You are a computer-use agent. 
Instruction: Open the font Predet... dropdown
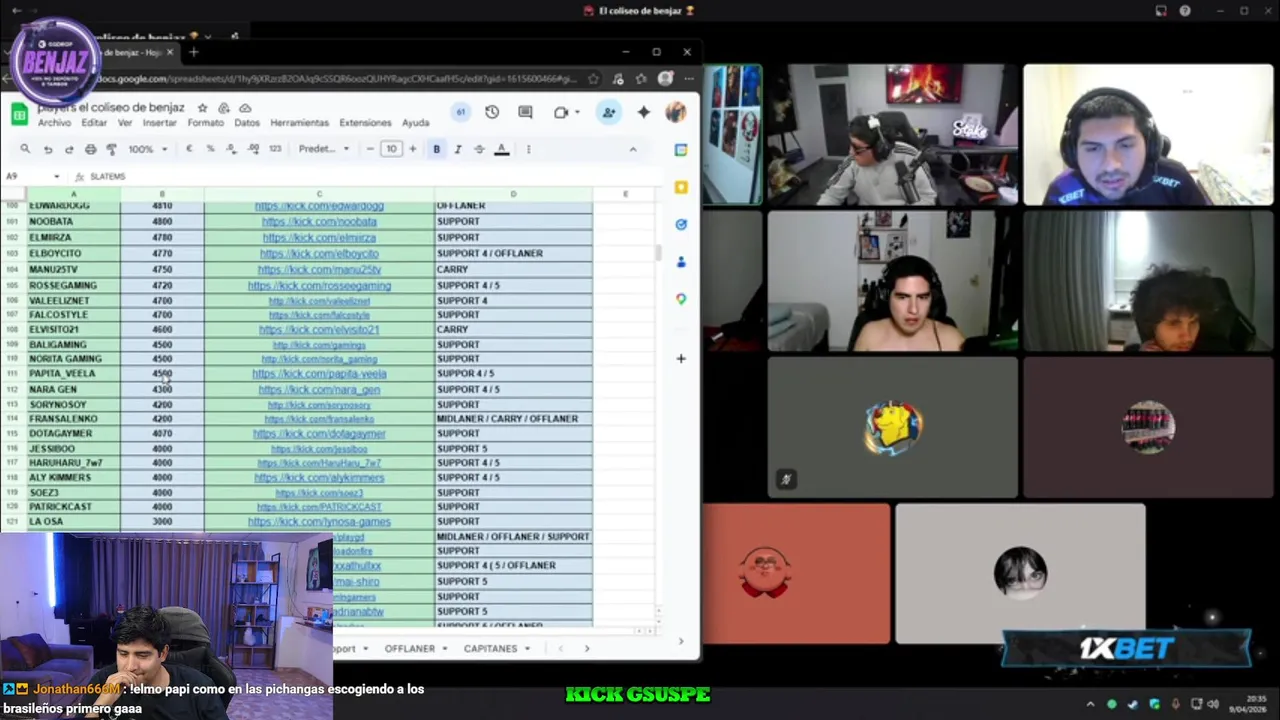click(x=324, y=149)
